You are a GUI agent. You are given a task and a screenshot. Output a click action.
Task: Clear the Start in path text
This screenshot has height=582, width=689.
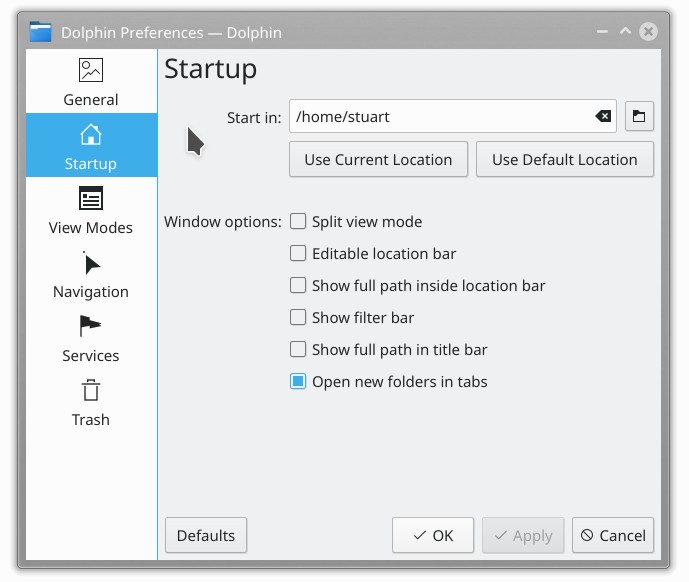[x=603, y=117]
